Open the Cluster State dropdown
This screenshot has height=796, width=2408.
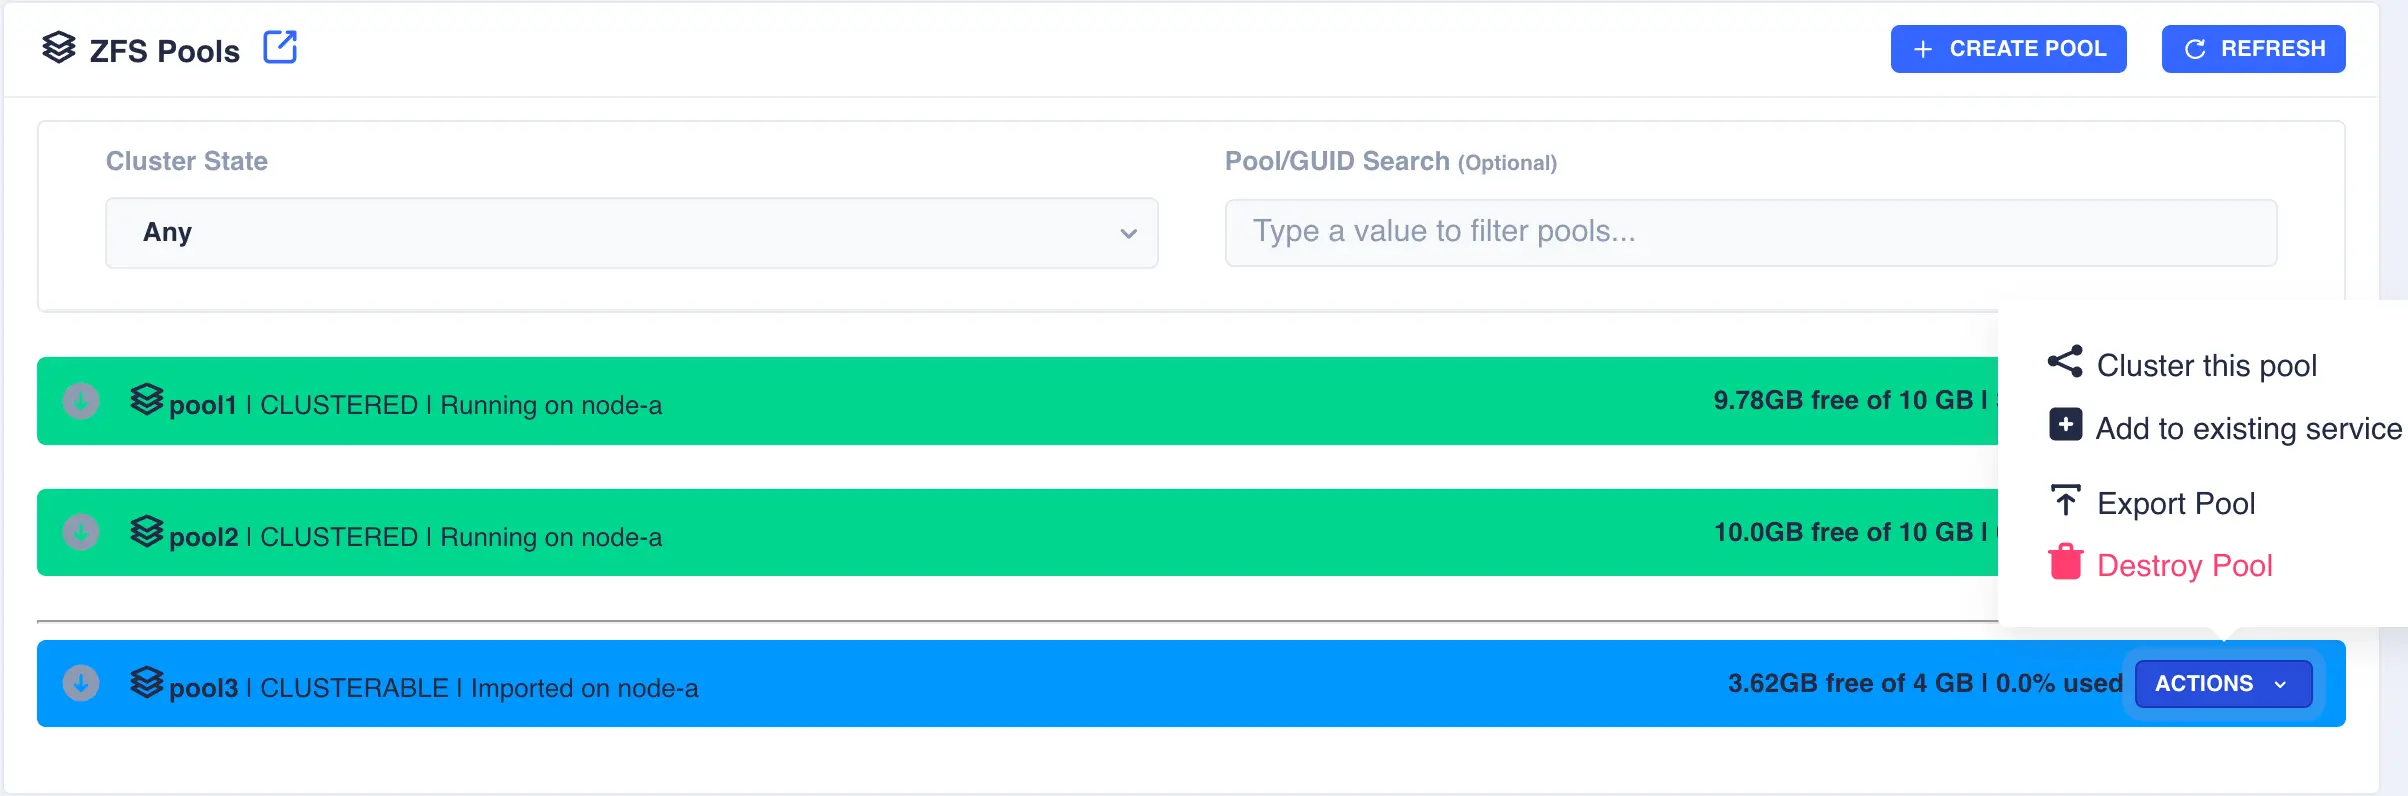(631, 233)
